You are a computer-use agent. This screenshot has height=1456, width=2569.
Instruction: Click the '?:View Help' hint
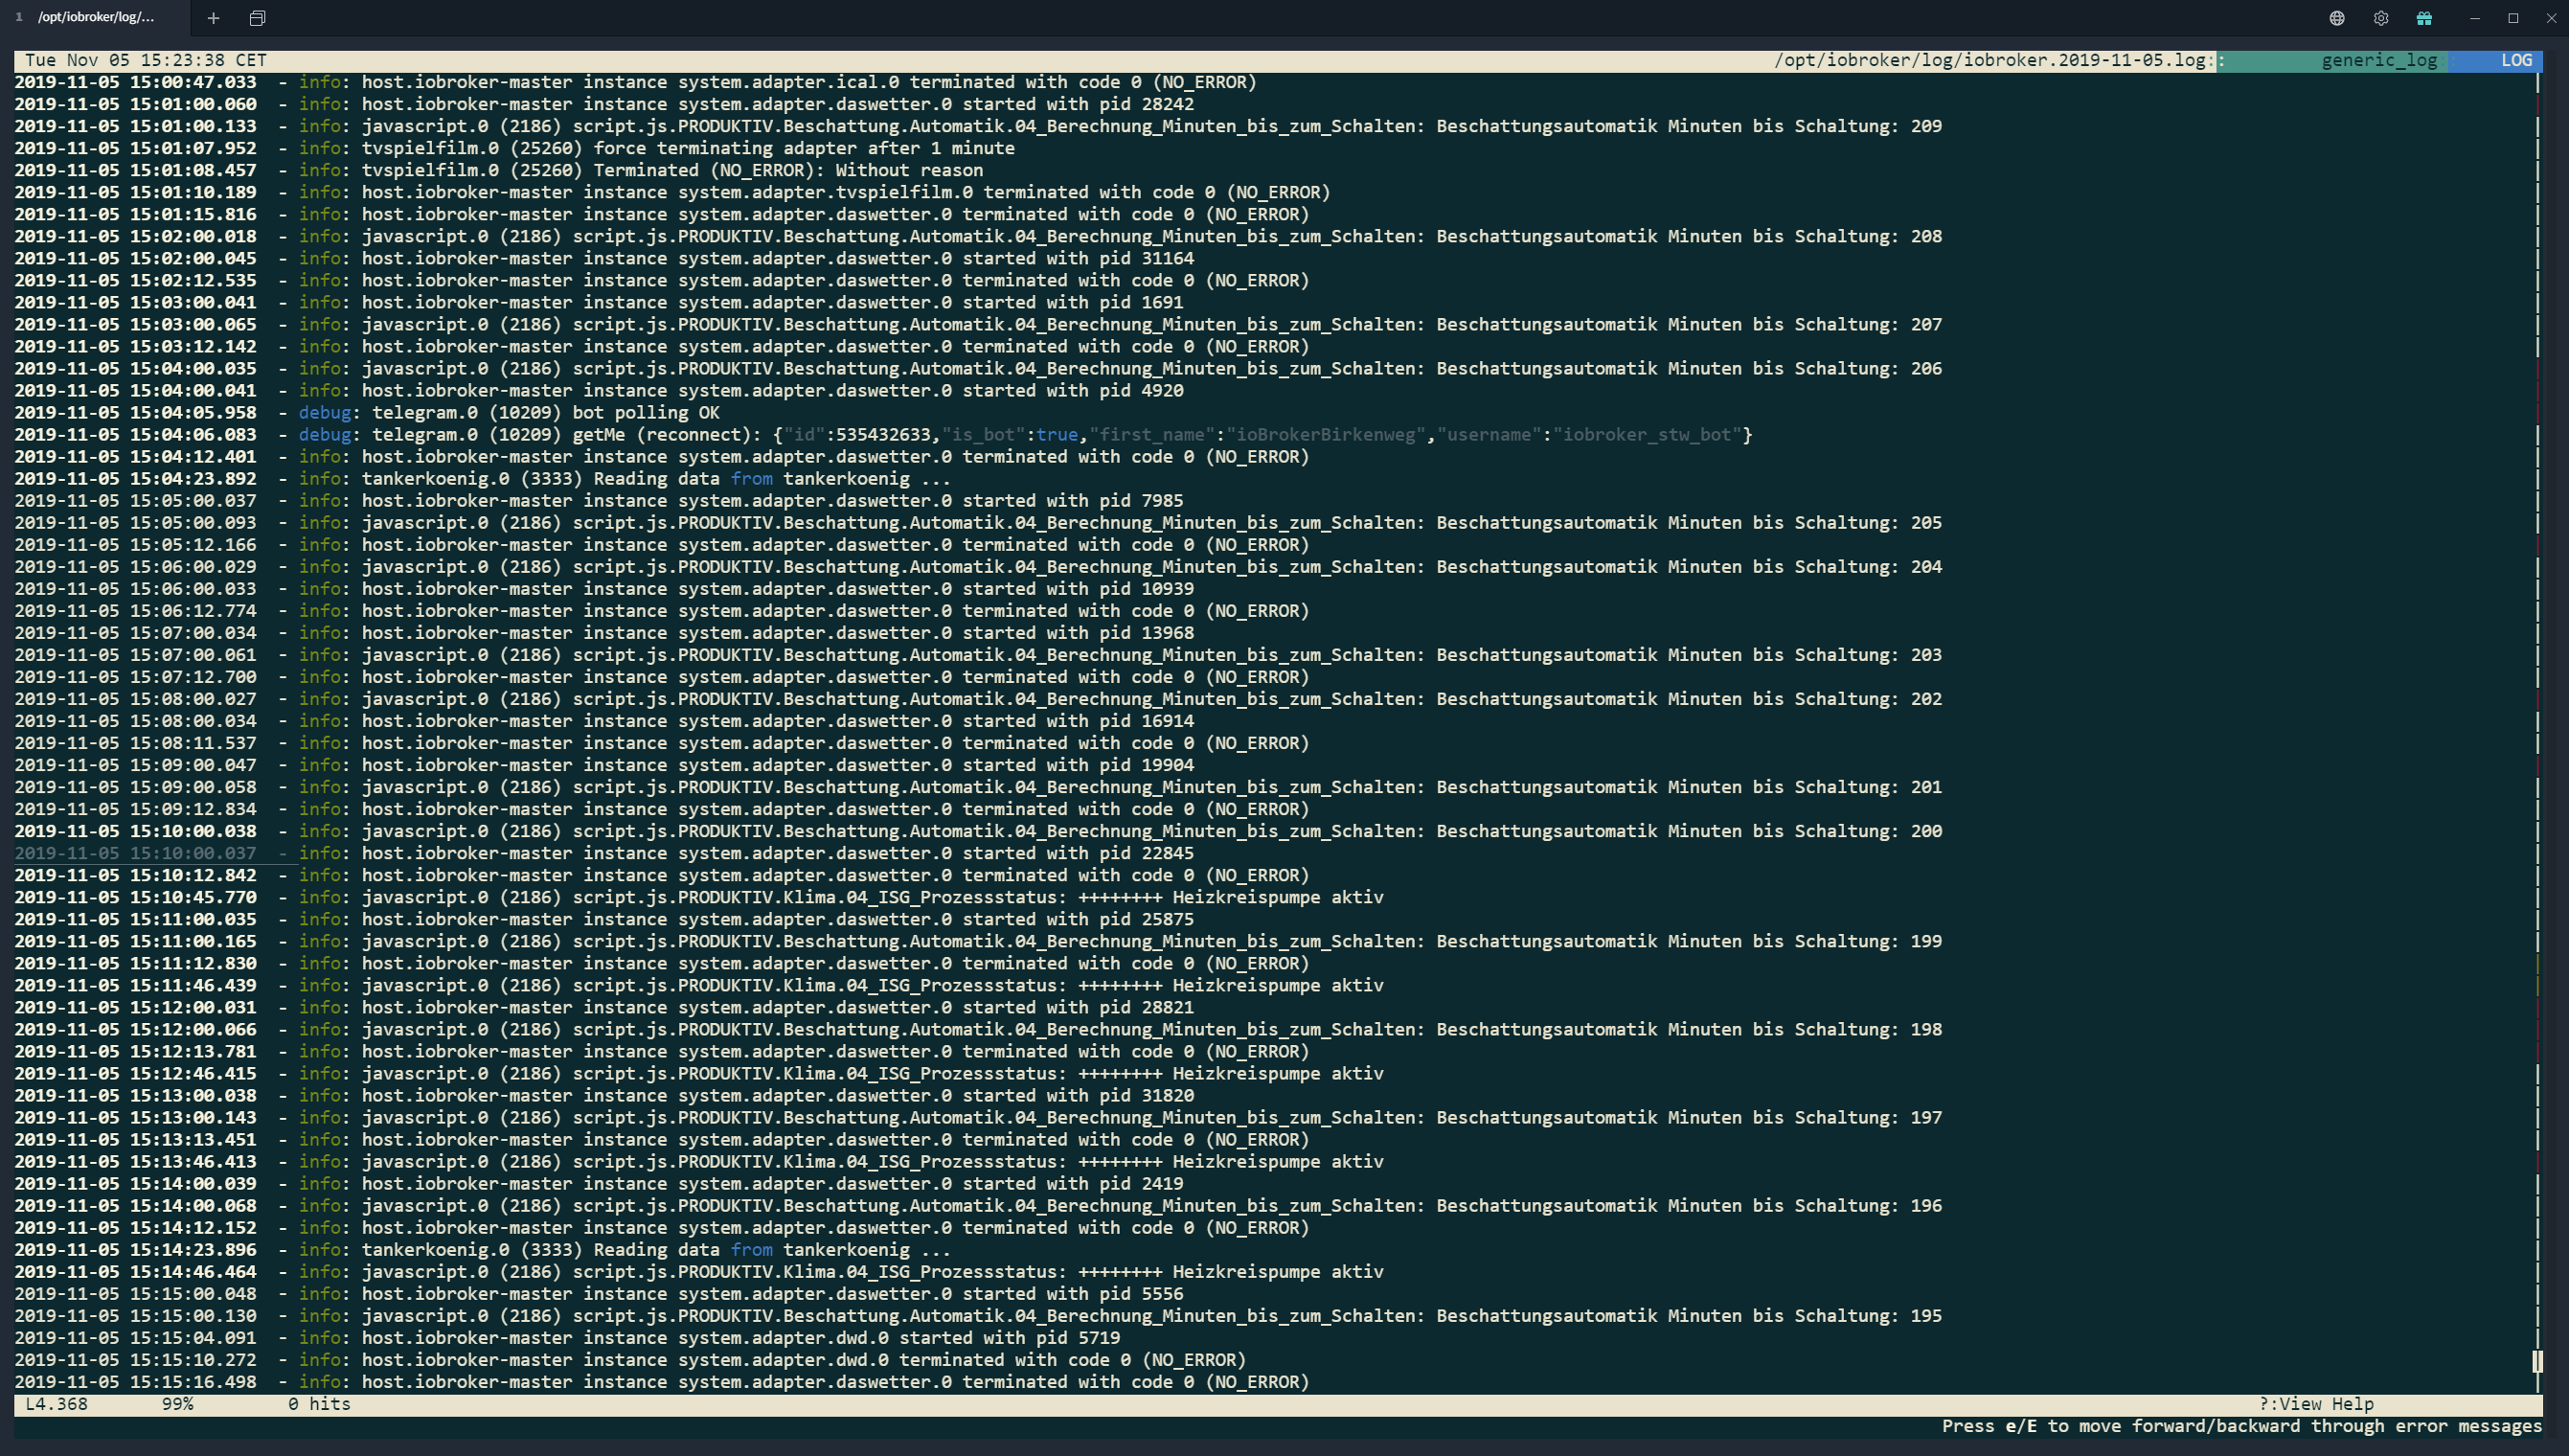pos(2316,1404)
